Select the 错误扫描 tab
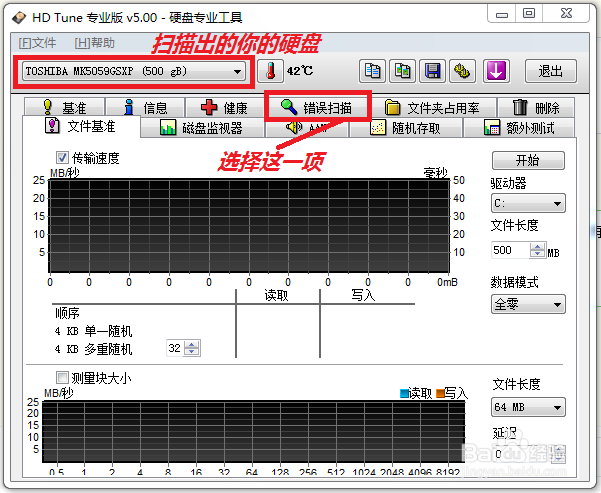Screen dimensions: 601x493 (x=317, y=107)
